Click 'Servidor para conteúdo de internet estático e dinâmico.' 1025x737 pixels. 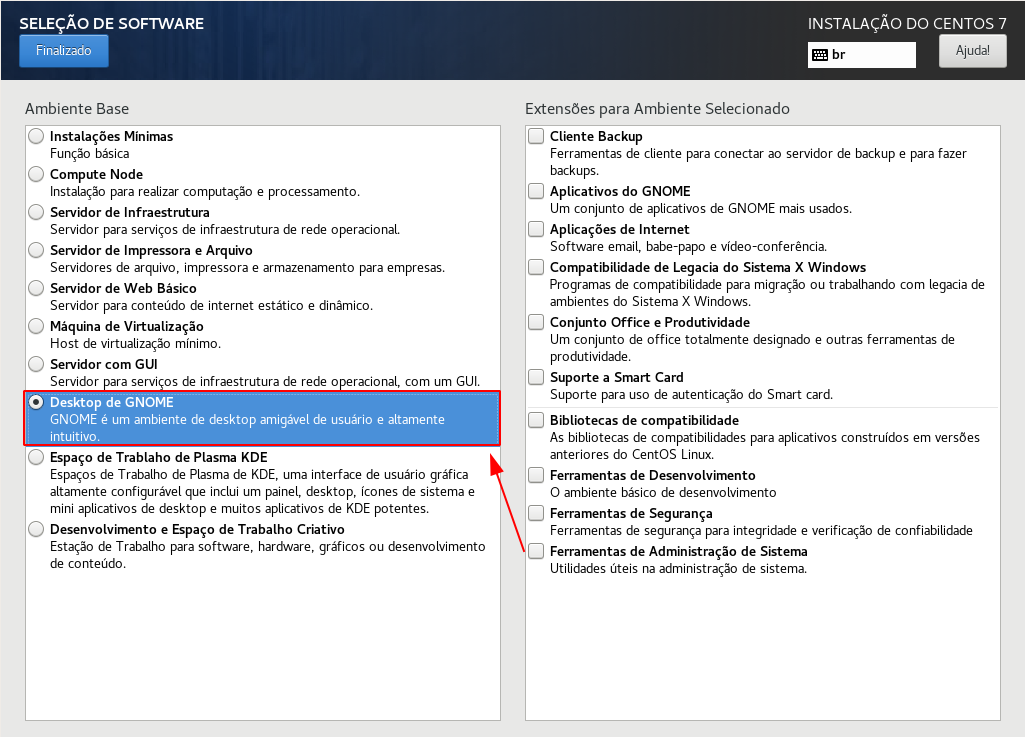click(x=211, y=305)
